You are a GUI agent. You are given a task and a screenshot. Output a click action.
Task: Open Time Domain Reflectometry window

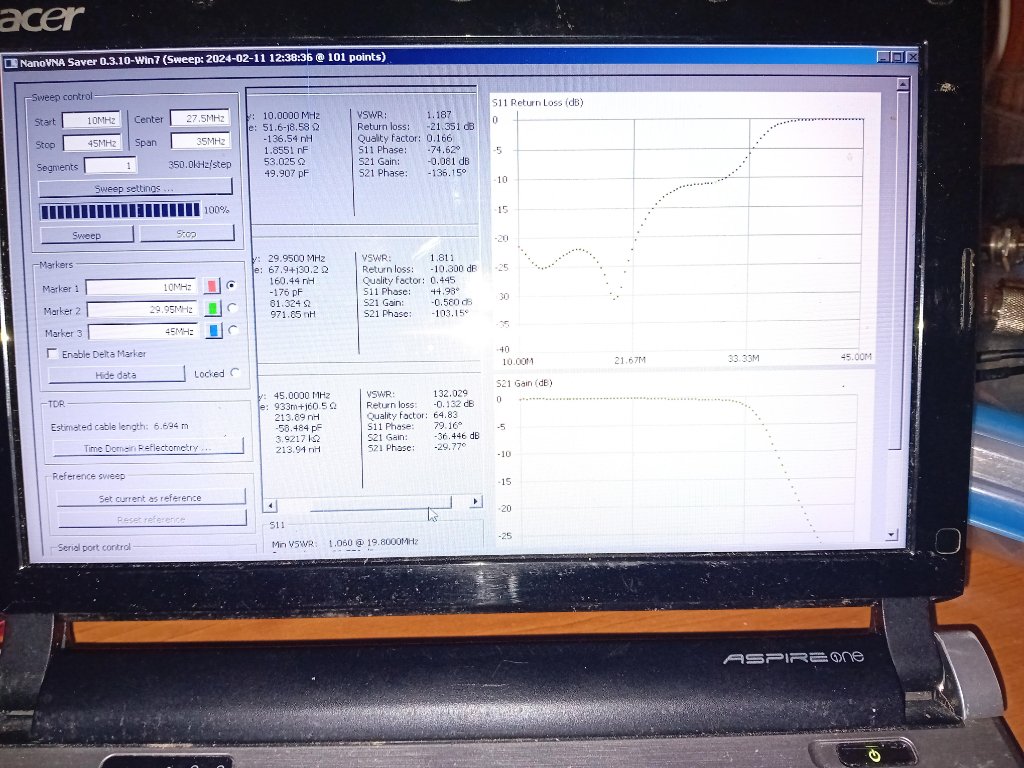pos(148,447)
